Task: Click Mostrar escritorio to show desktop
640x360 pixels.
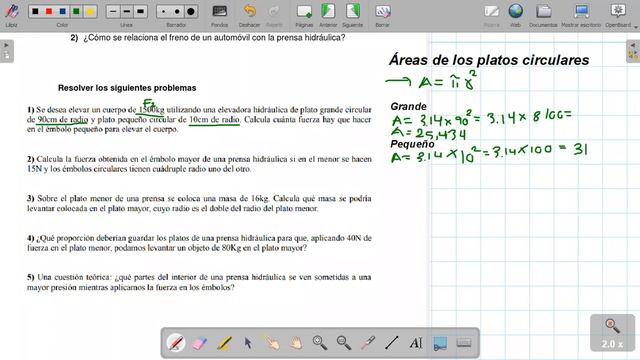Action: [x=581, y=11]
